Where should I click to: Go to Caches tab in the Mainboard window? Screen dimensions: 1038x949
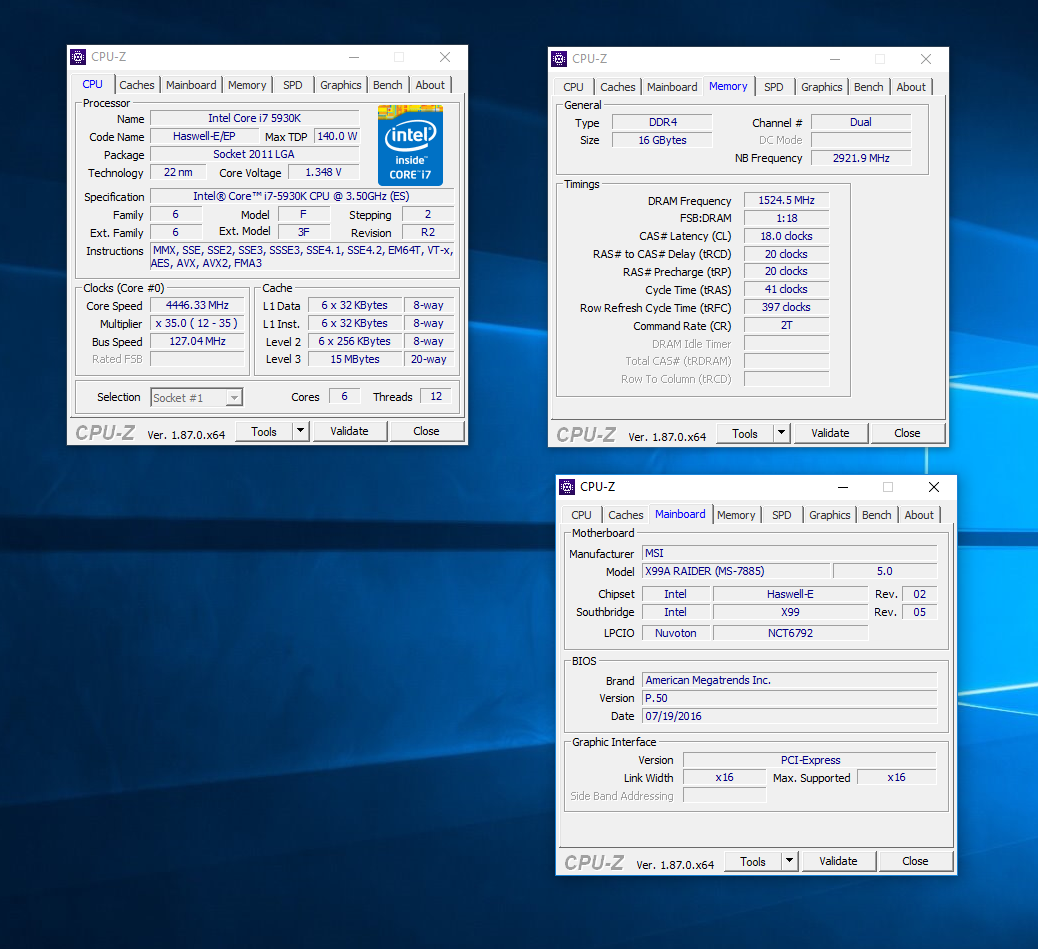pos(626,515)
